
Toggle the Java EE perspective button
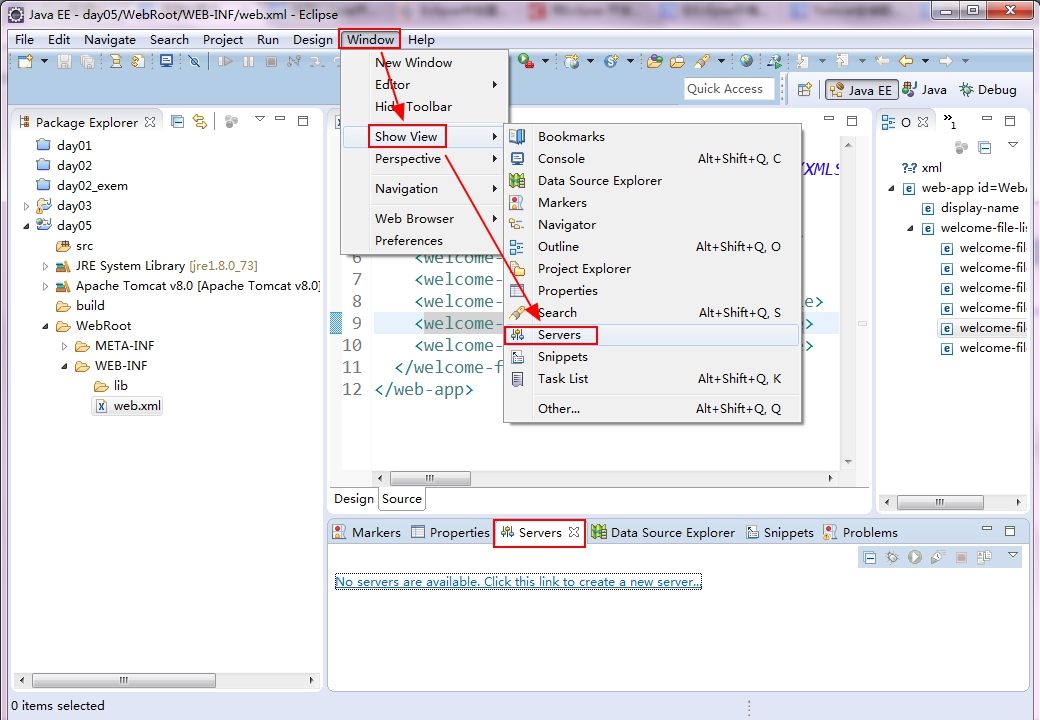[x=861, y=90]
